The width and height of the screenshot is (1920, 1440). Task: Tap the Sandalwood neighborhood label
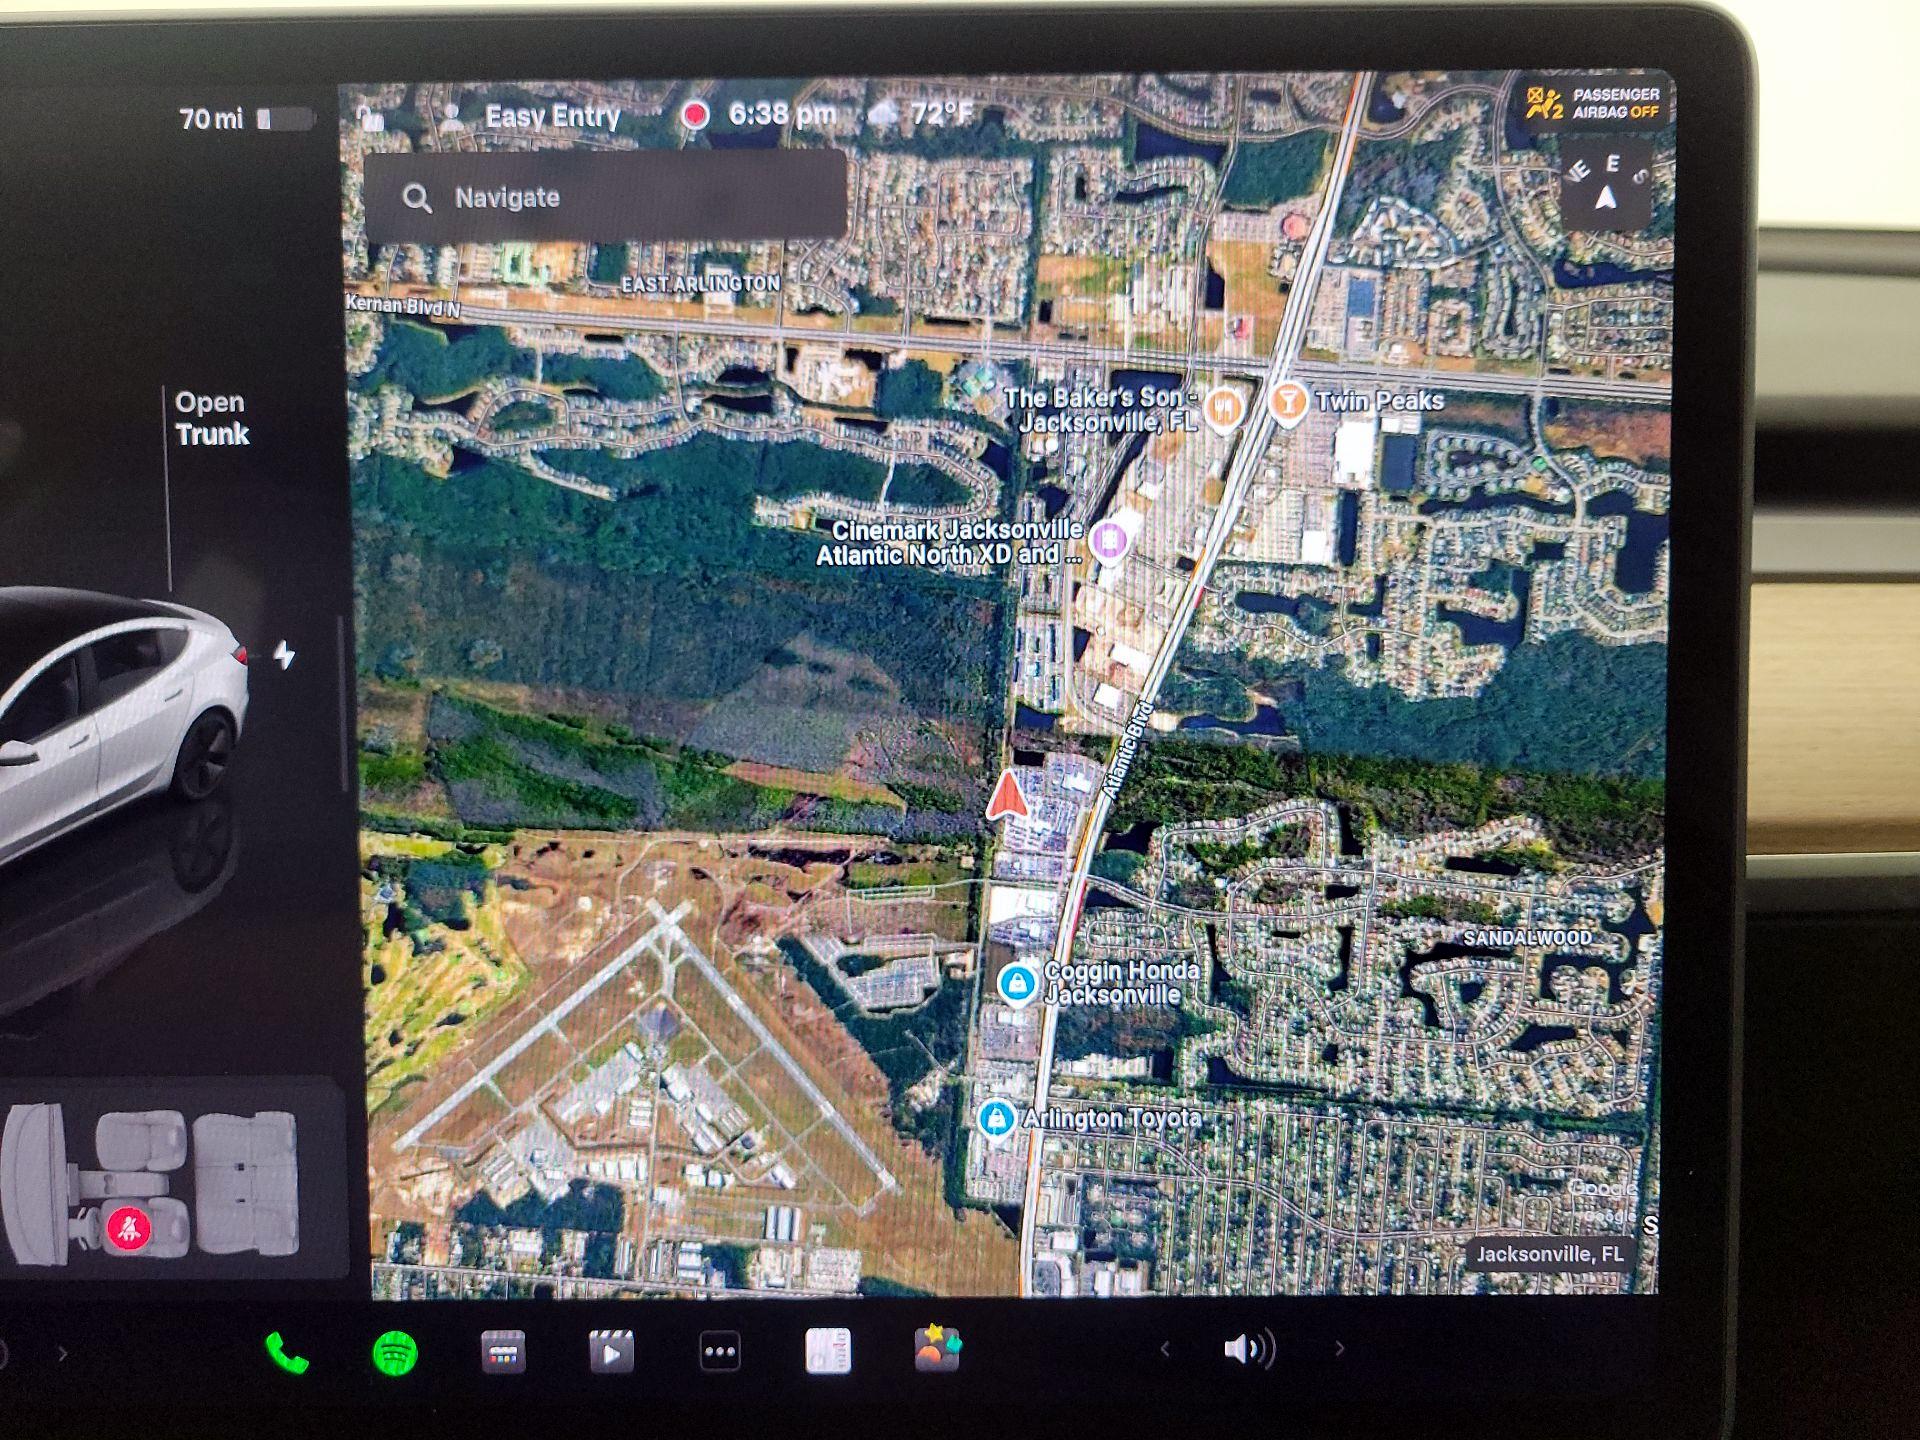pos(1527,938)
